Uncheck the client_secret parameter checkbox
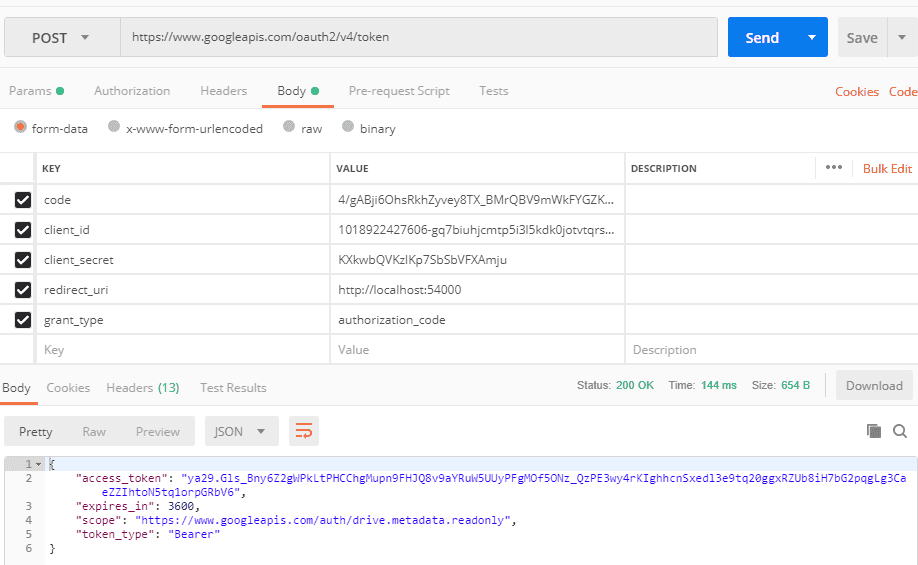 click(23, 259)
